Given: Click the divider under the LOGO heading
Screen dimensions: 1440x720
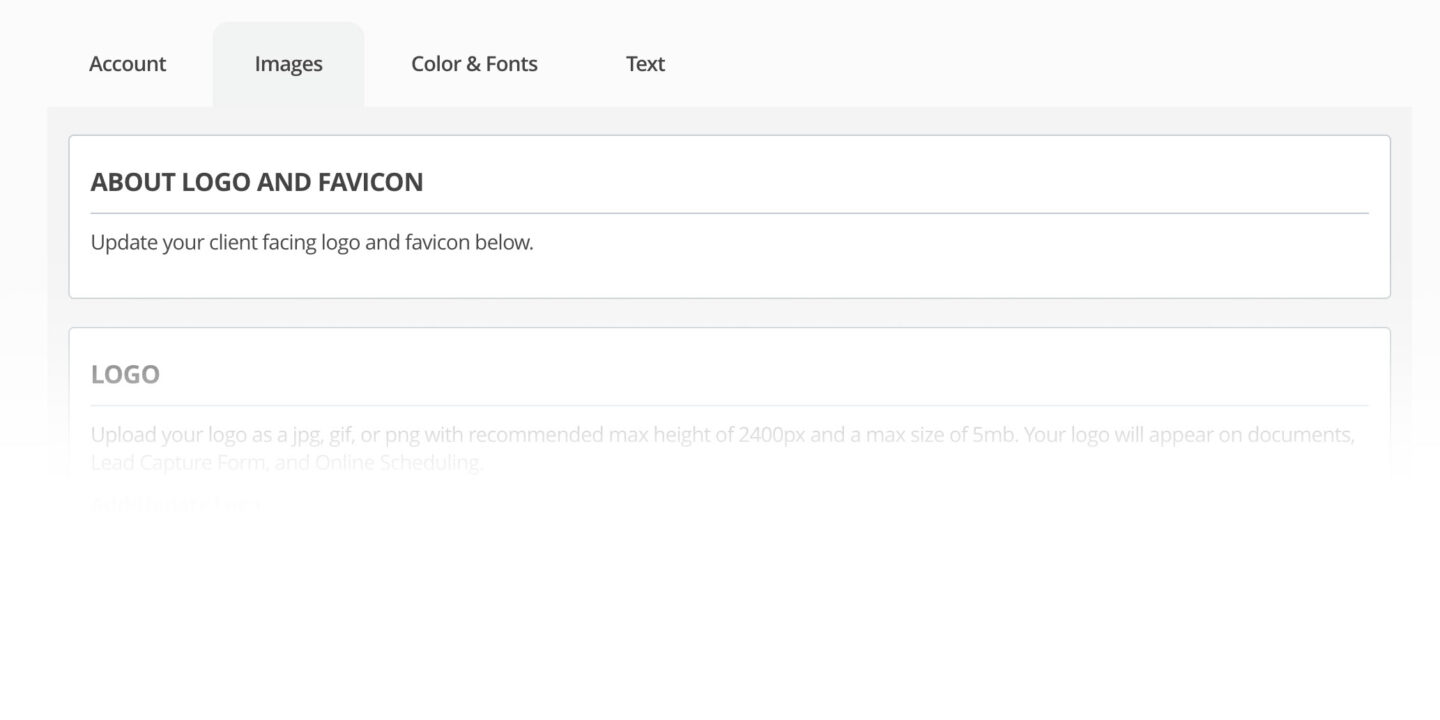Looking at the screenshot, I should pyautogui.click(x=729, y=405).
